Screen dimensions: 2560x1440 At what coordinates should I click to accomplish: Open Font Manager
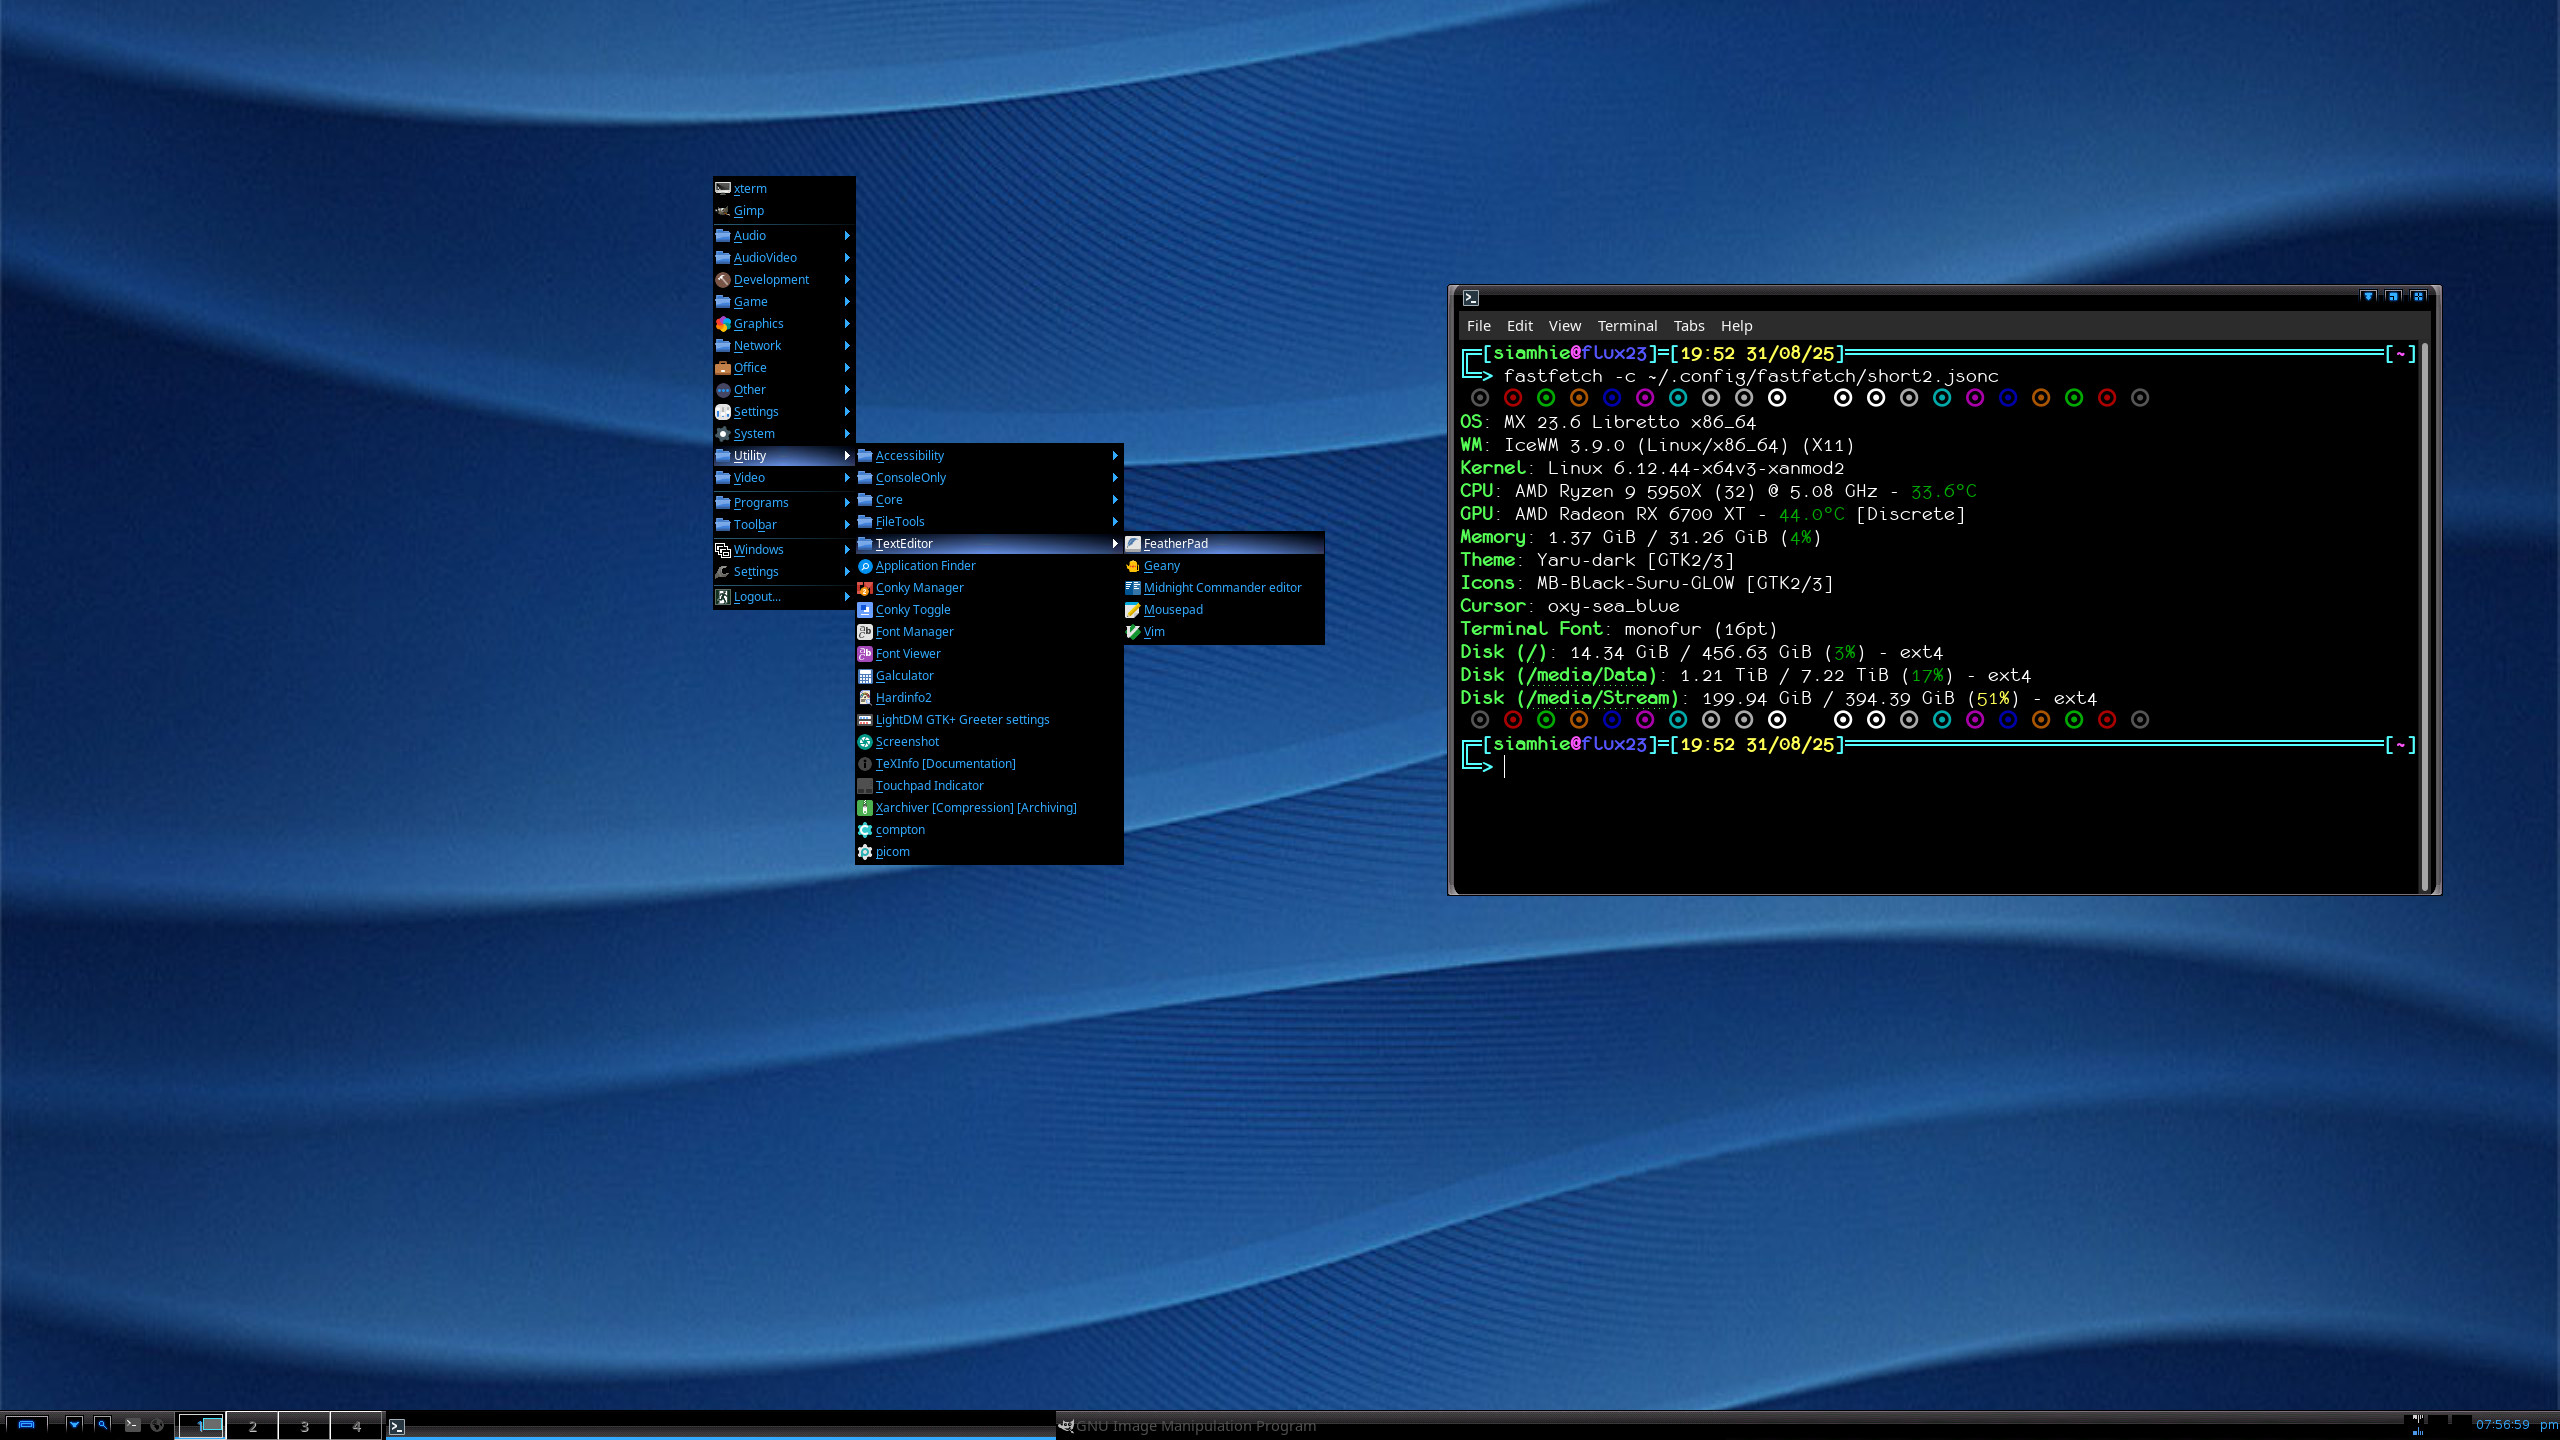[x=989, y=632]
